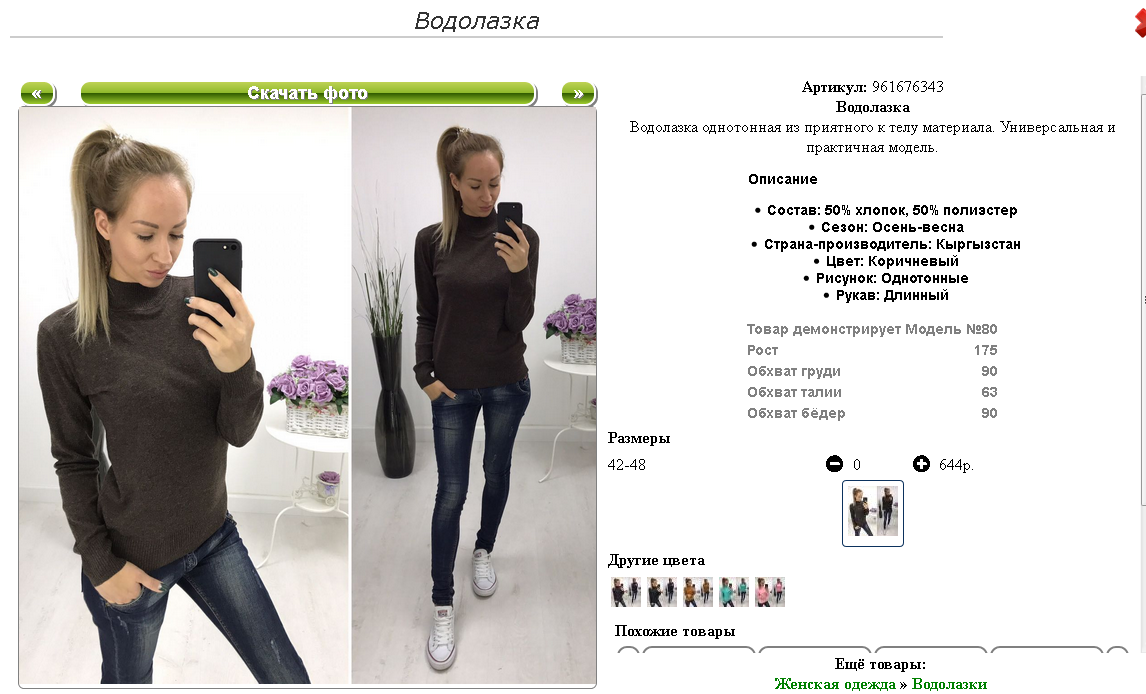Open the Женская одежда category link
This screenshot has width=1146, height=694.
835,685
